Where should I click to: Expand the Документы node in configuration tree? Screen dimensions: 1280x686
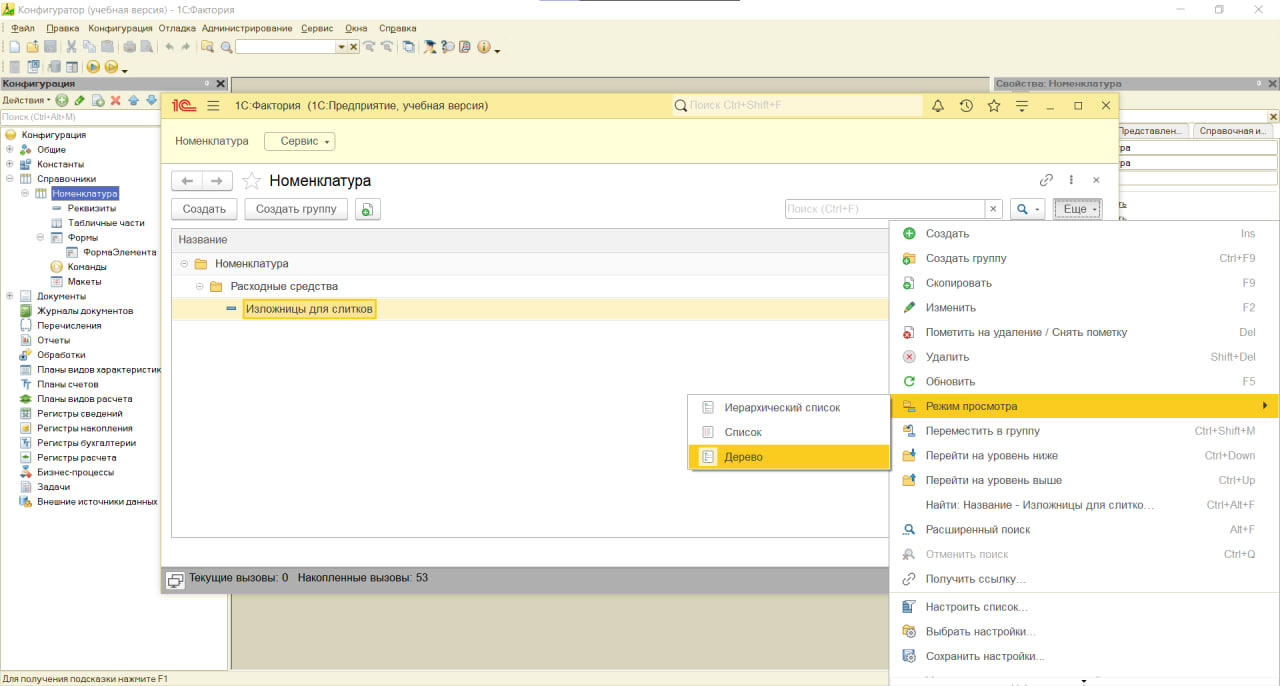10,296
